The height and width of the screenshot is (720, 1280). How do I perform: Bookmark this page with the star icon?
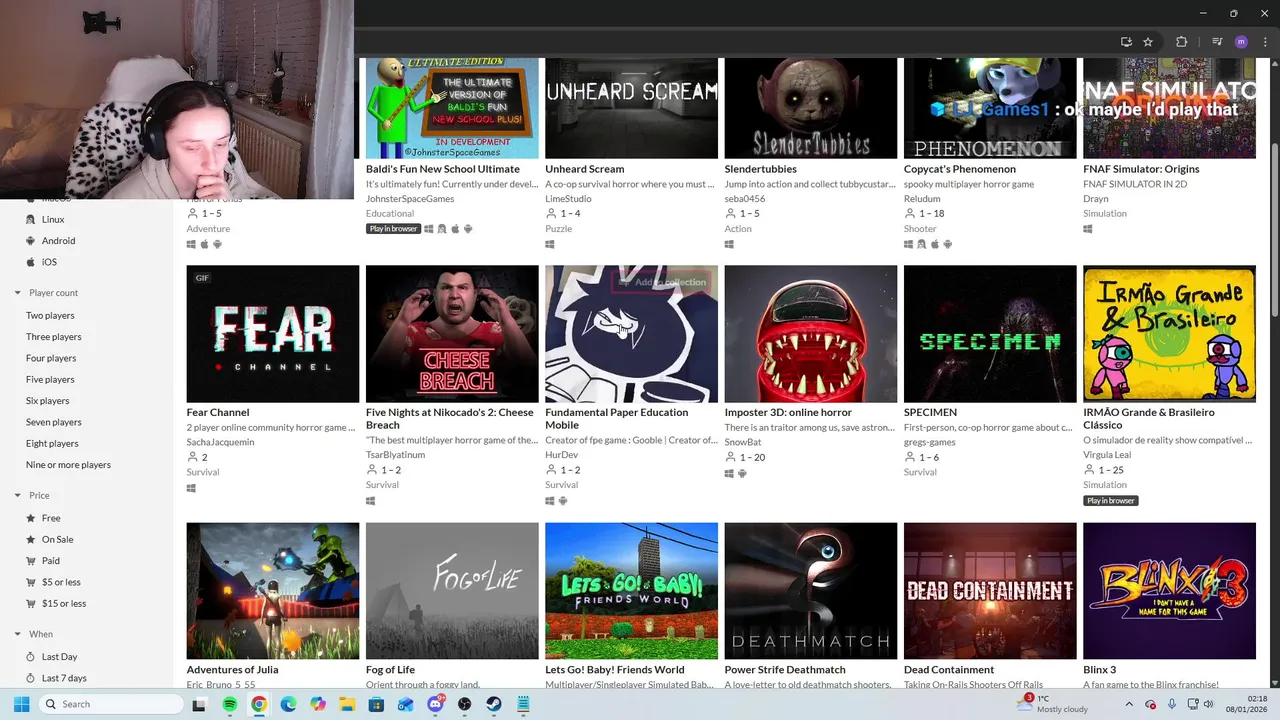pyautogui.click(x=1148, y=42)
